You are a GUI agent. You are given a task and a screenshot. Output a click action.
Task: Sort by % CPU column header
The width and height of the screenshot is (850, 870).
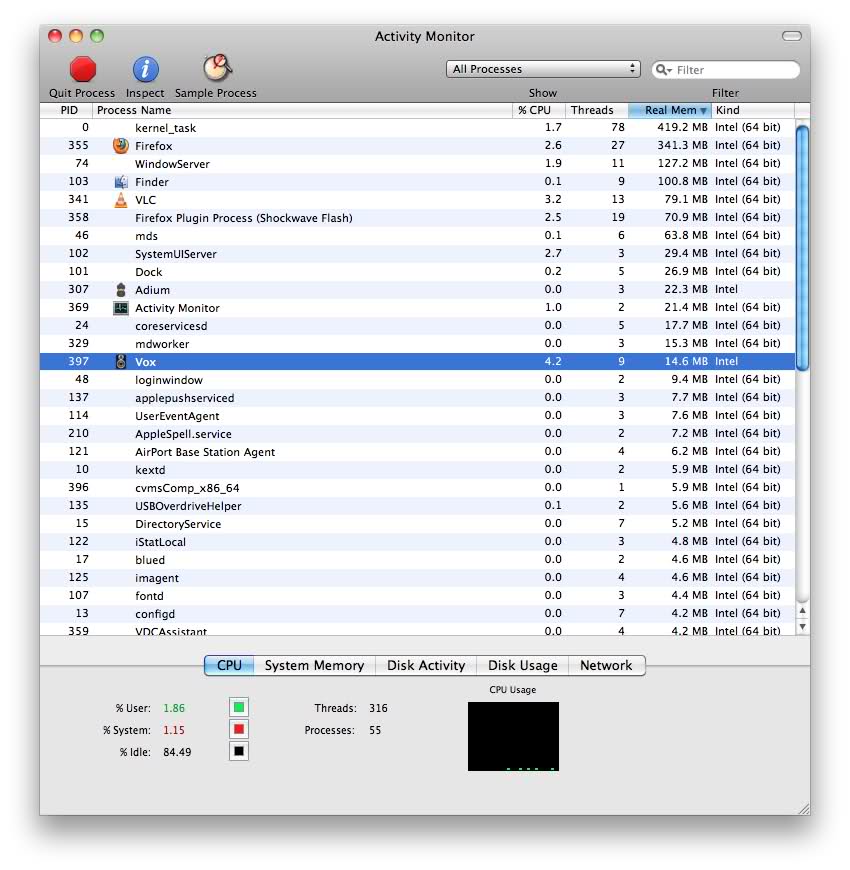538,110
